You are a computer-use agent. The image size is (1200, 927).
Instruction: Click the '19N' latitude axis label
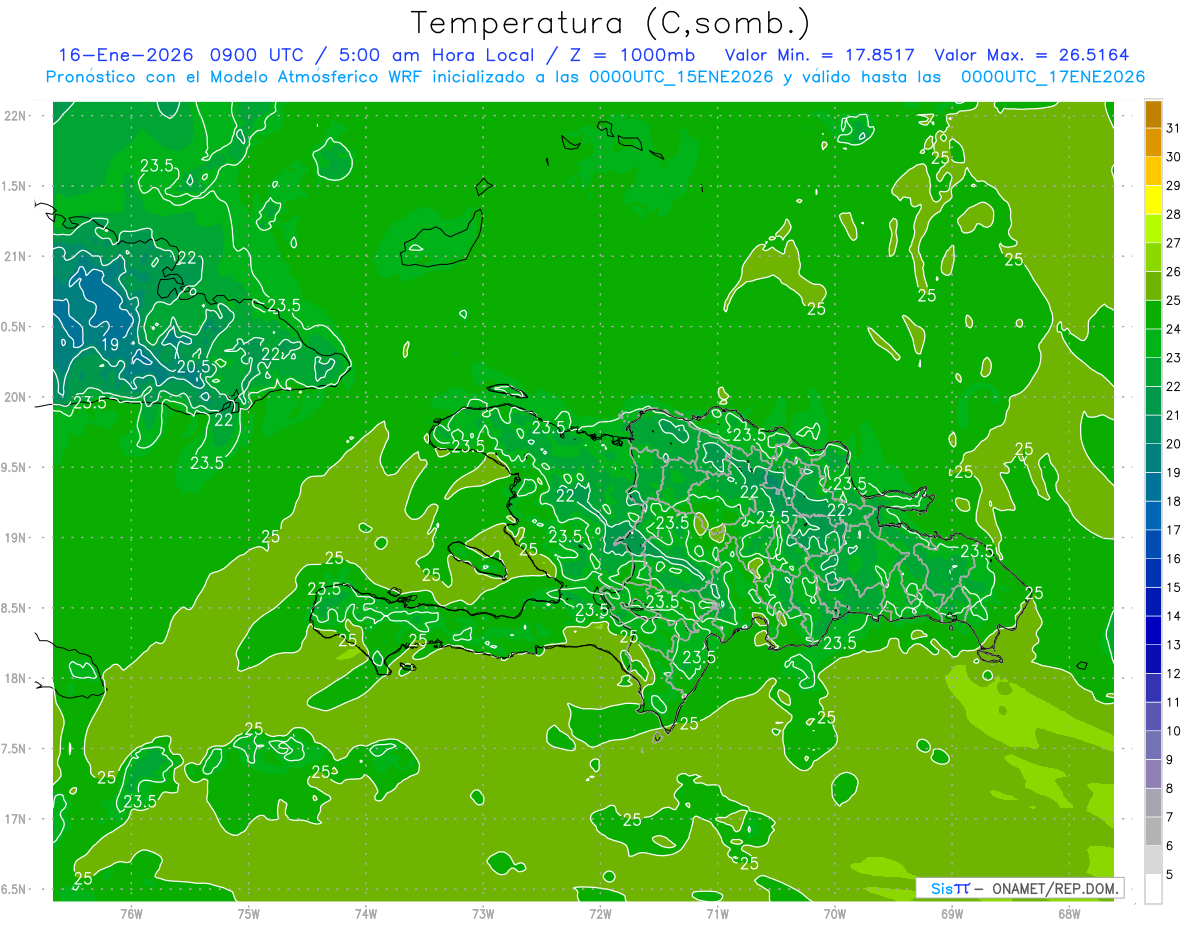click(x=15, y=538)
